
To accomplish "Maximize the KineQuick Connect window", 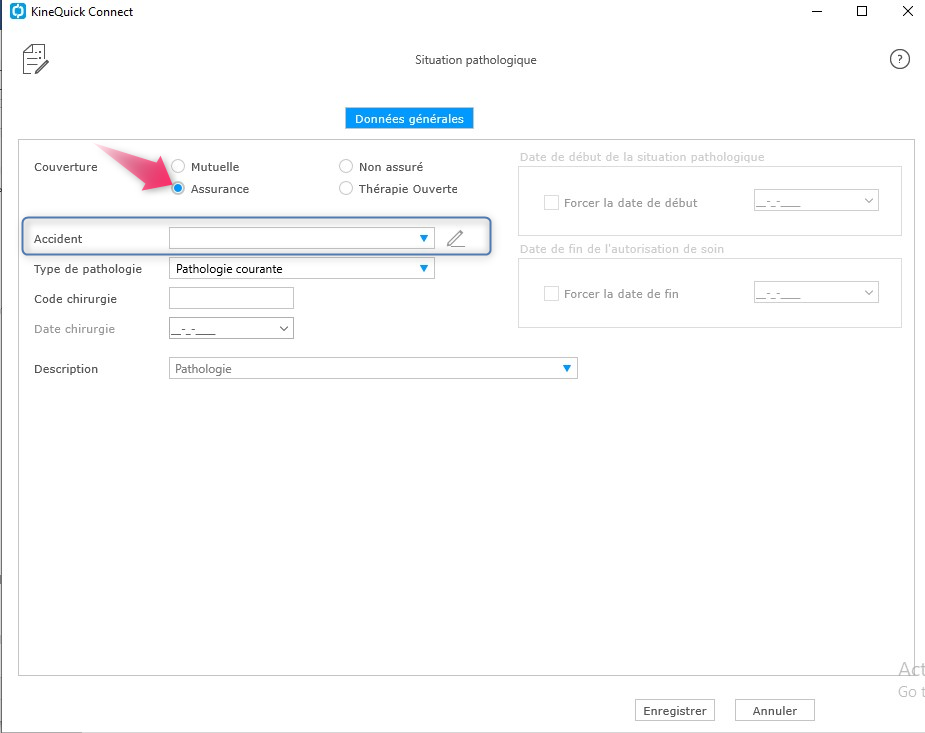I will click(862, 11).
